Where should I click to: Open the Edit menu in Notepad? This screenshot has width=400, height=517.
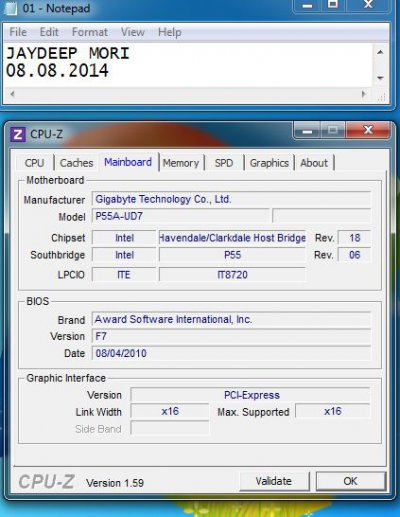pos(49,32)
